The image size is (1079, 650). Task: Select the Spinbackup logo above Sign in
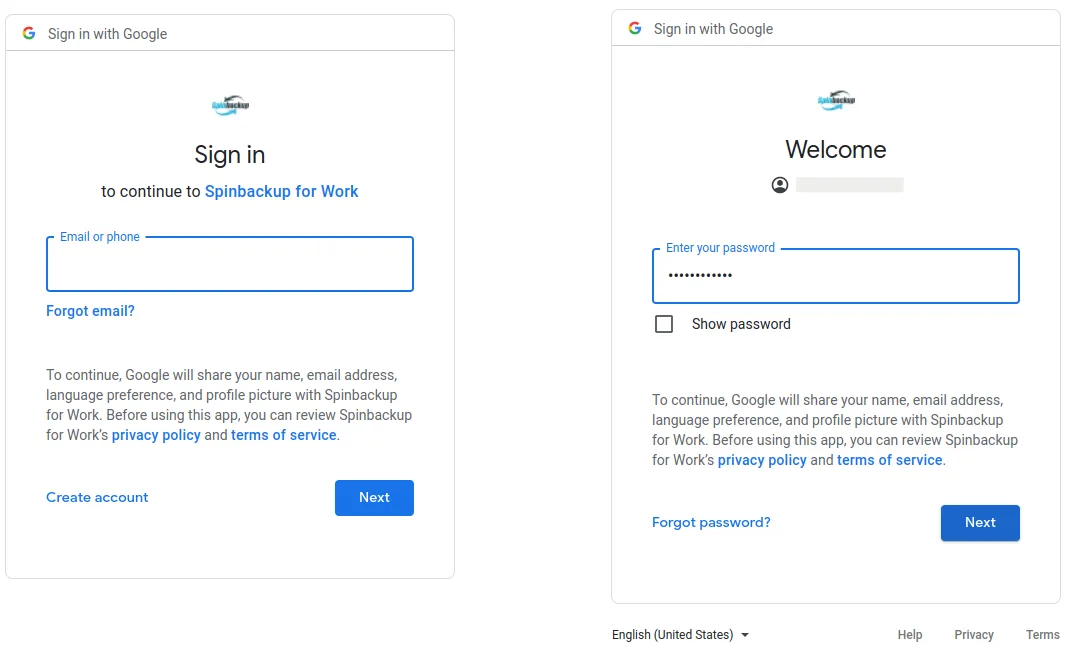click(229, 104)
